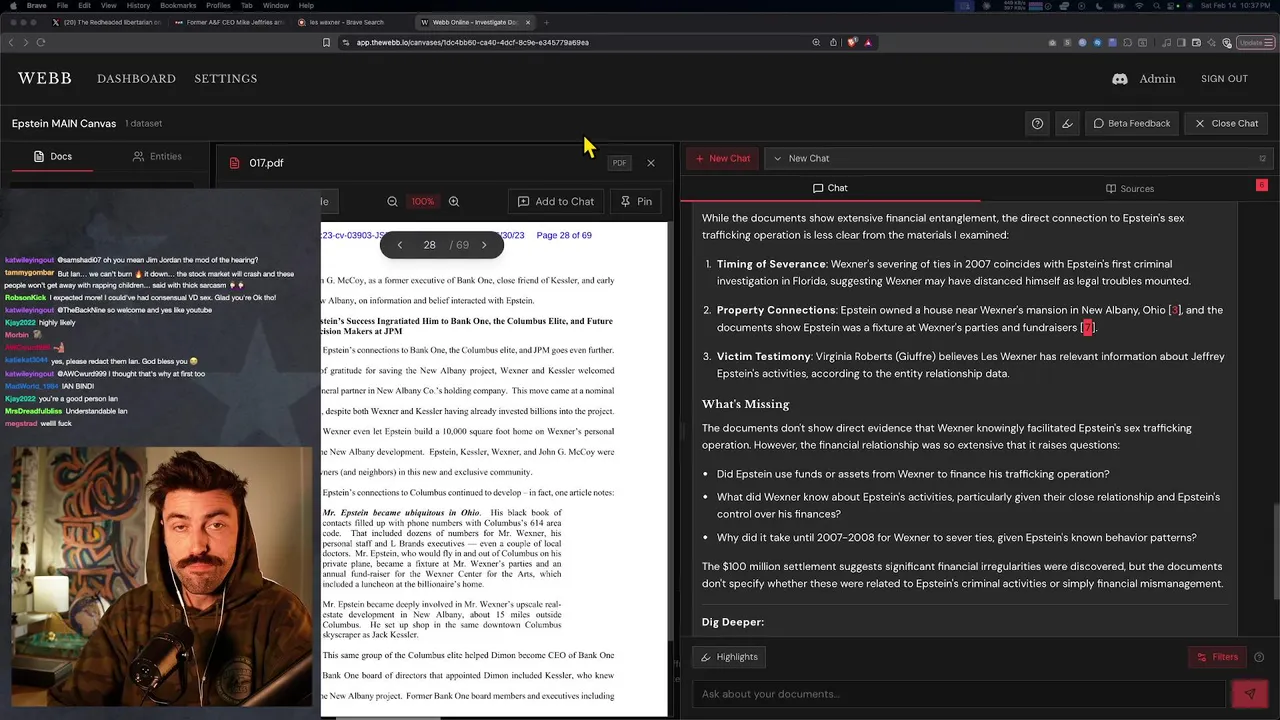Close the 017.pdf document viewer

[x=651, y=163]
